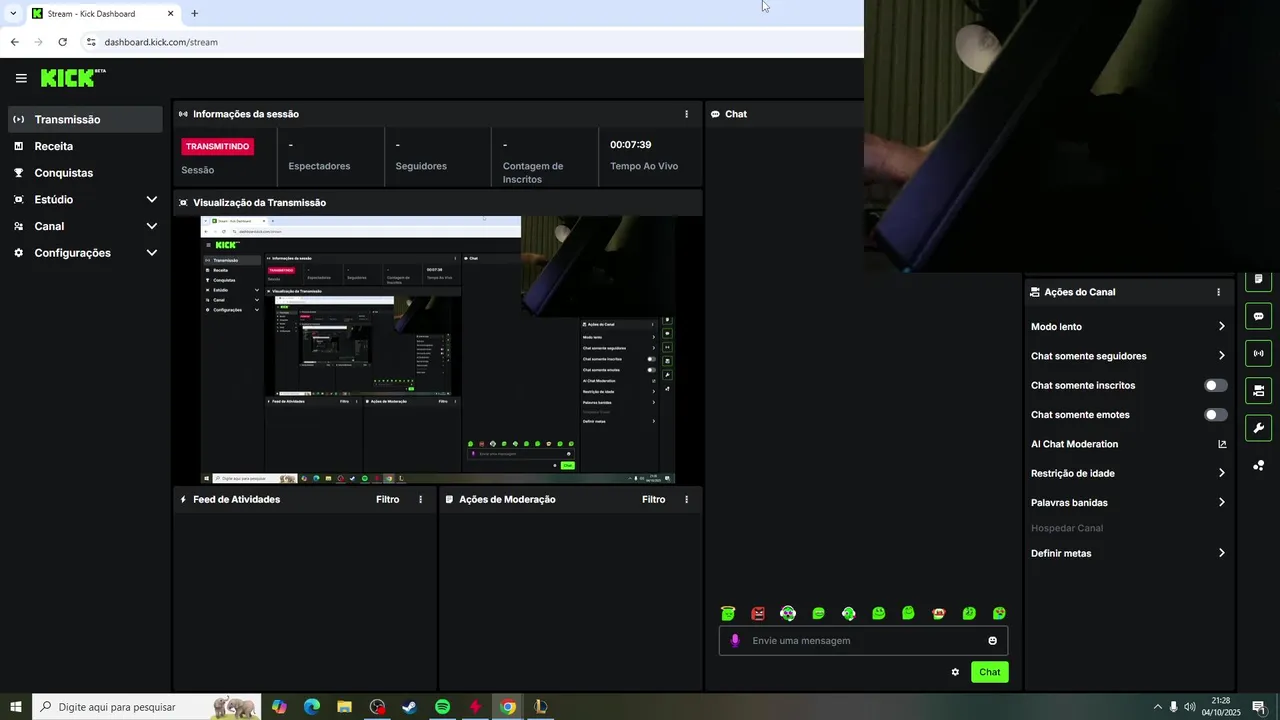Image resolution: width=1280 pixels, height=720 pixels.
Task: Open Restrição de idade options arrow
Action: (x=1221, y=473)
